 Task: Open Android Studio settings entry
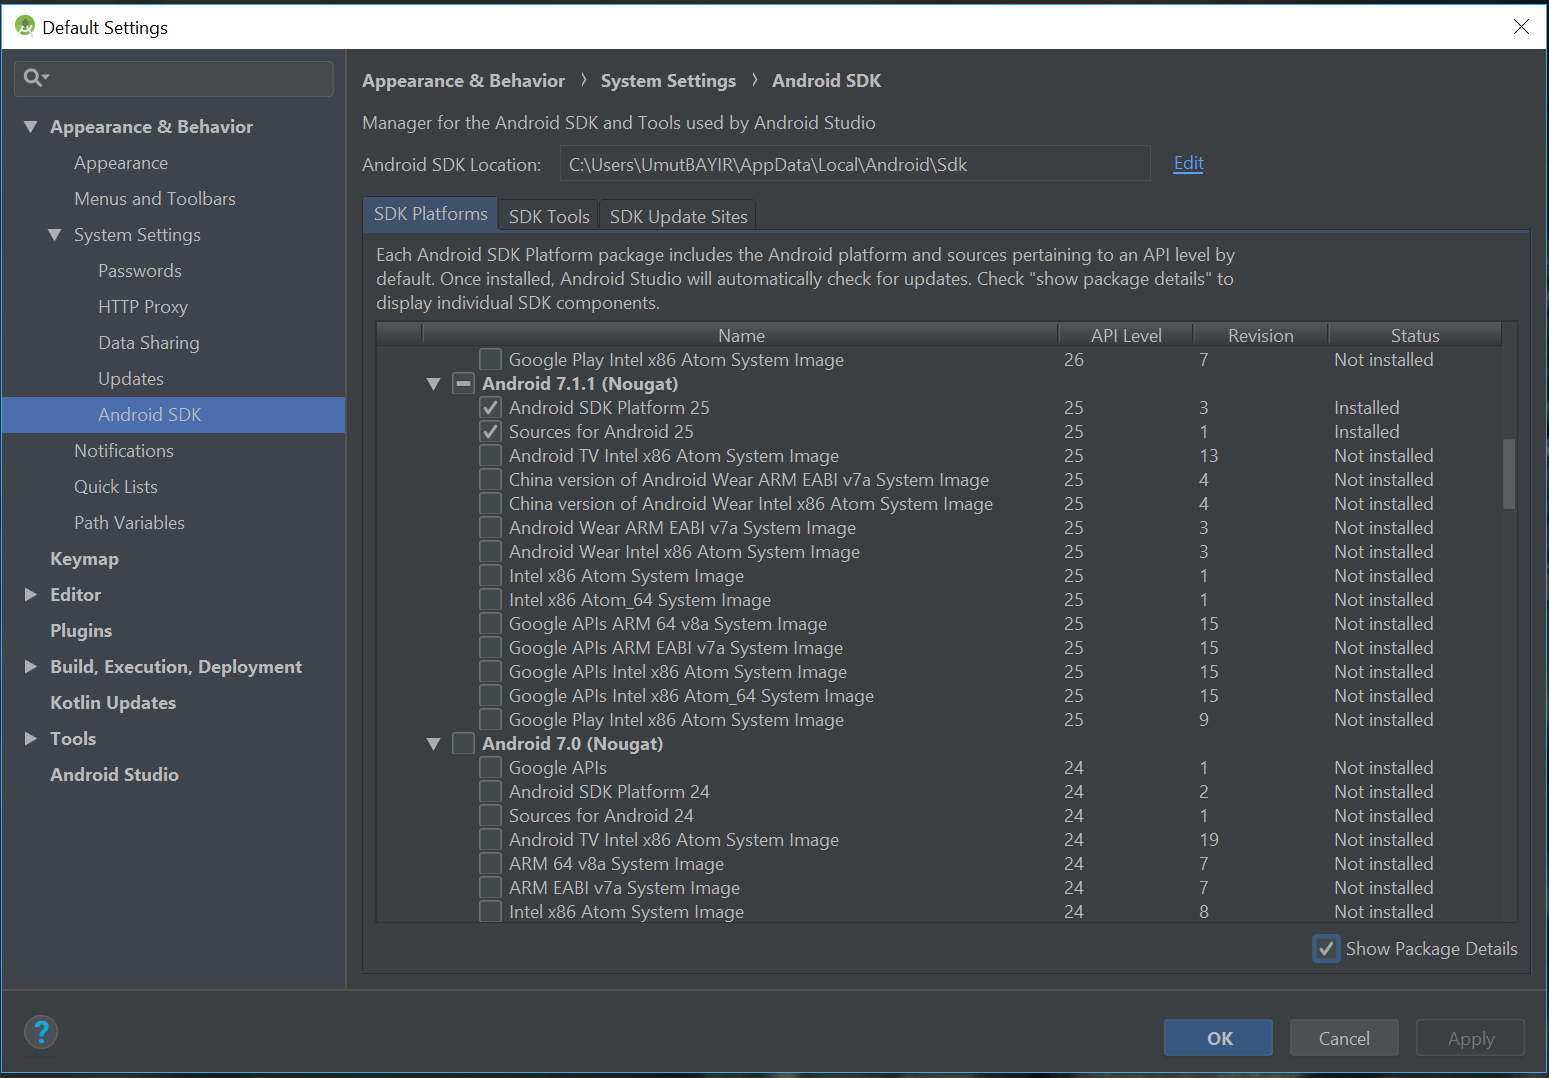pyautogui.click(x=114, y=775)
